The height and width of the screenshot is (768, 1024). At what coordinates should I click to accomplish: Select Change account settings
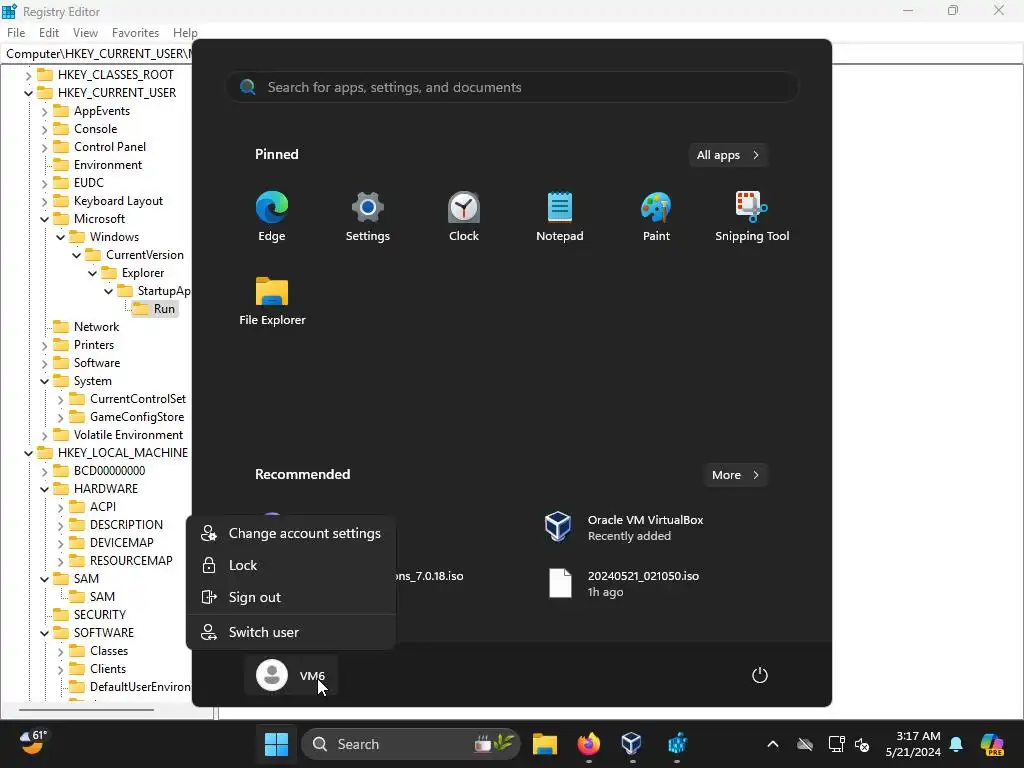point(291,534)
